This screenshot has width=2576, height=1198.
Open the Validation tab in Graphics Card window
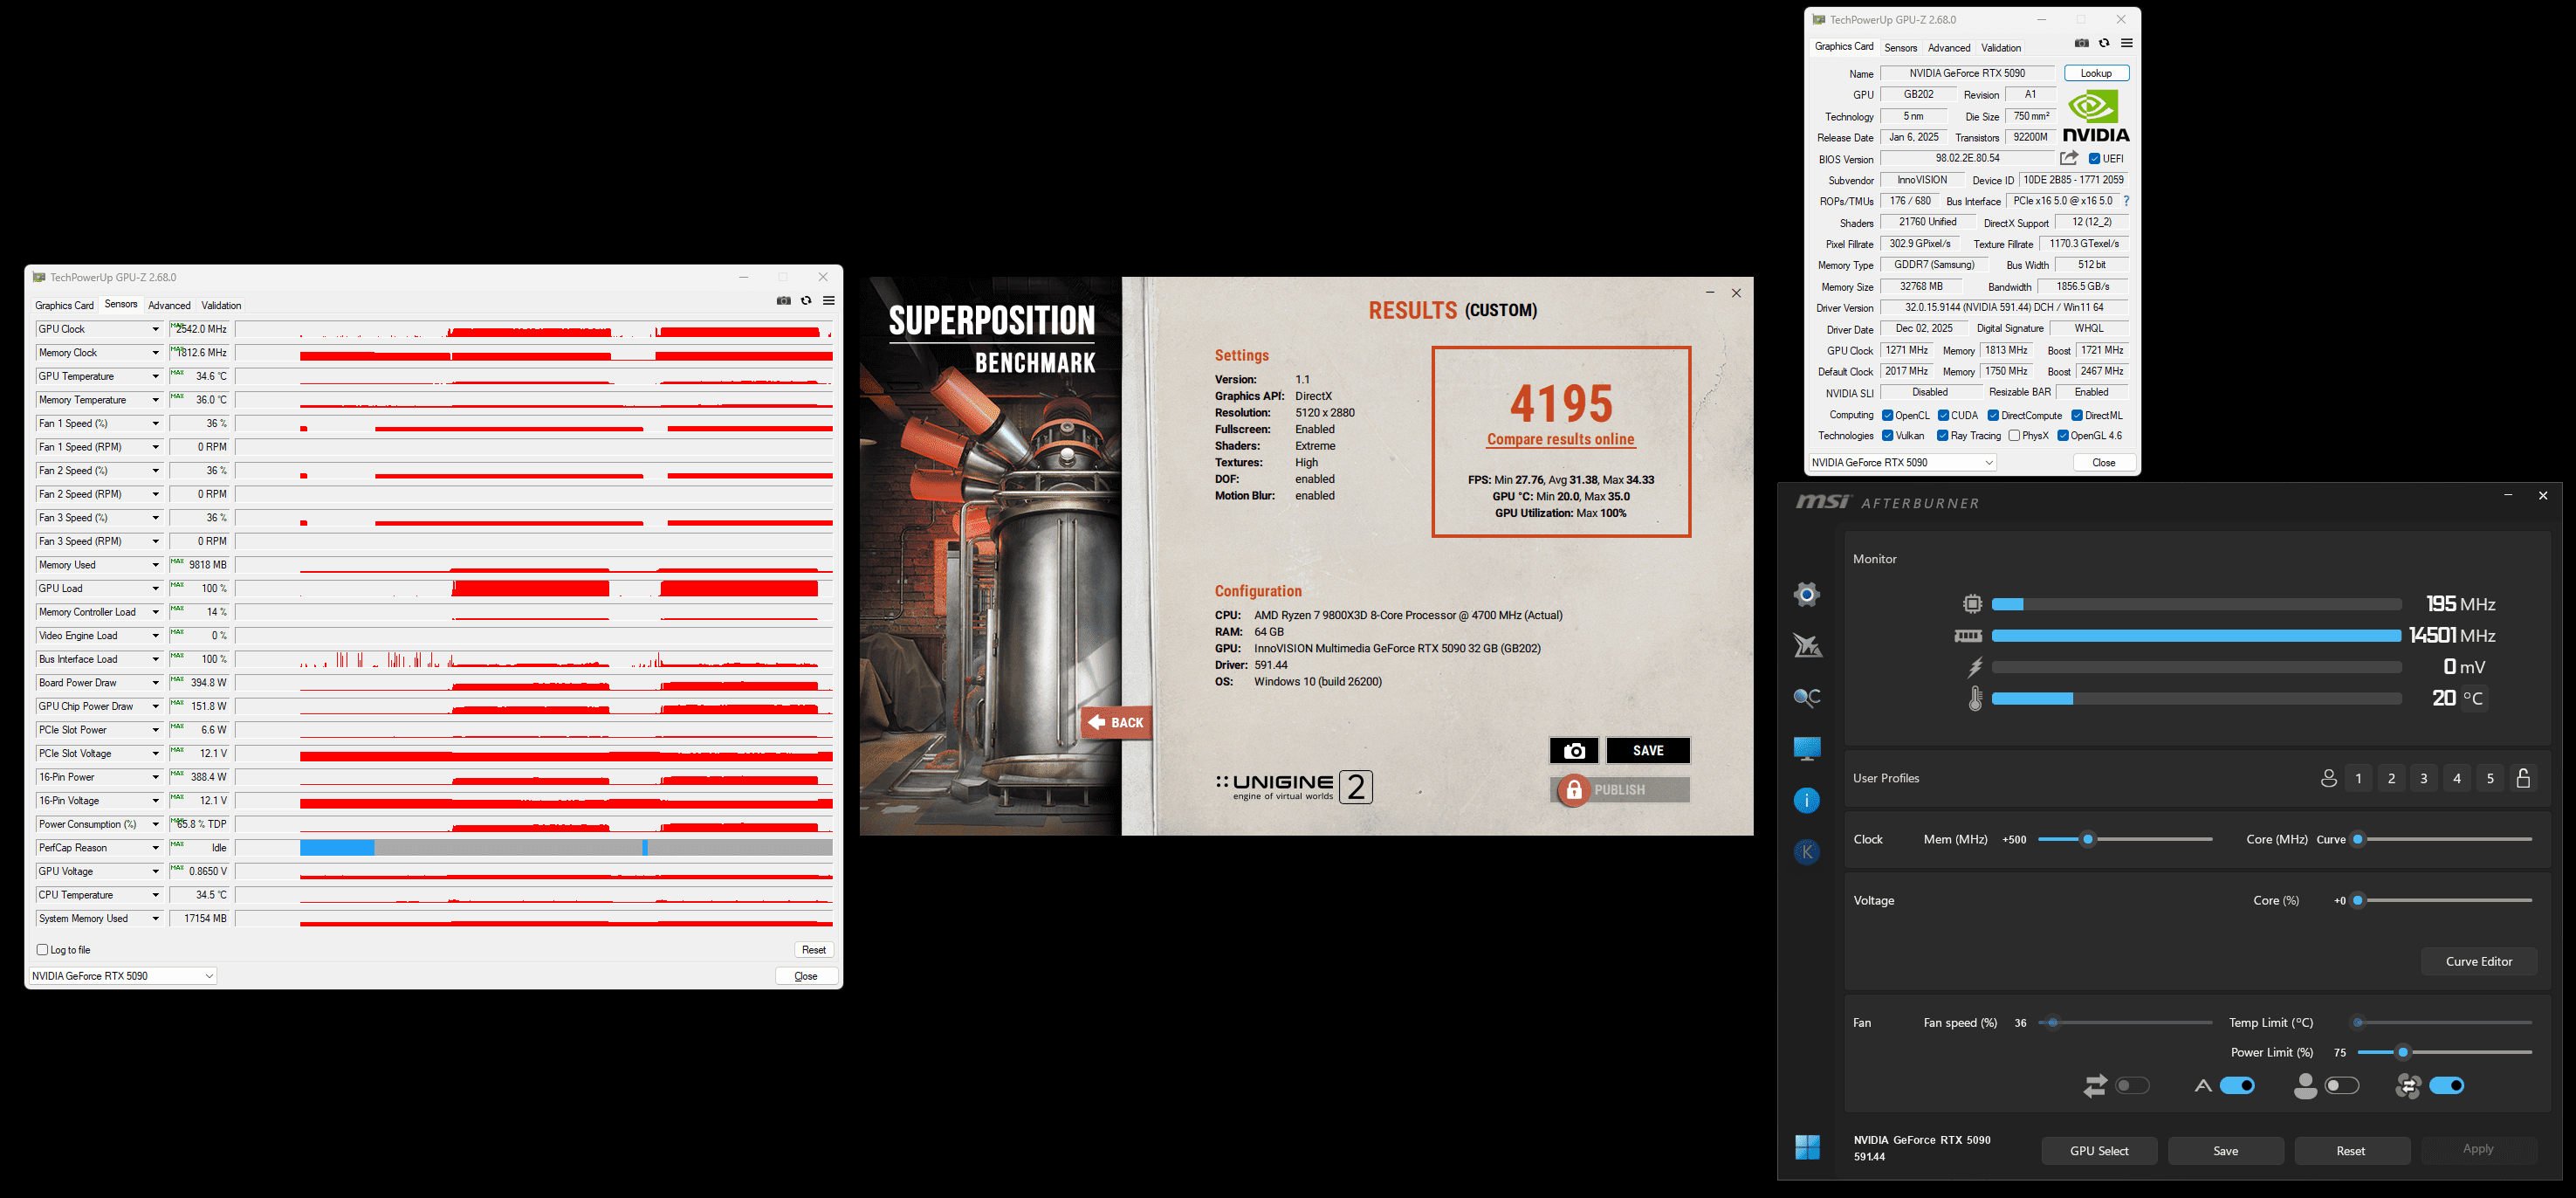pyautogui.click(x=2000, y=48)
